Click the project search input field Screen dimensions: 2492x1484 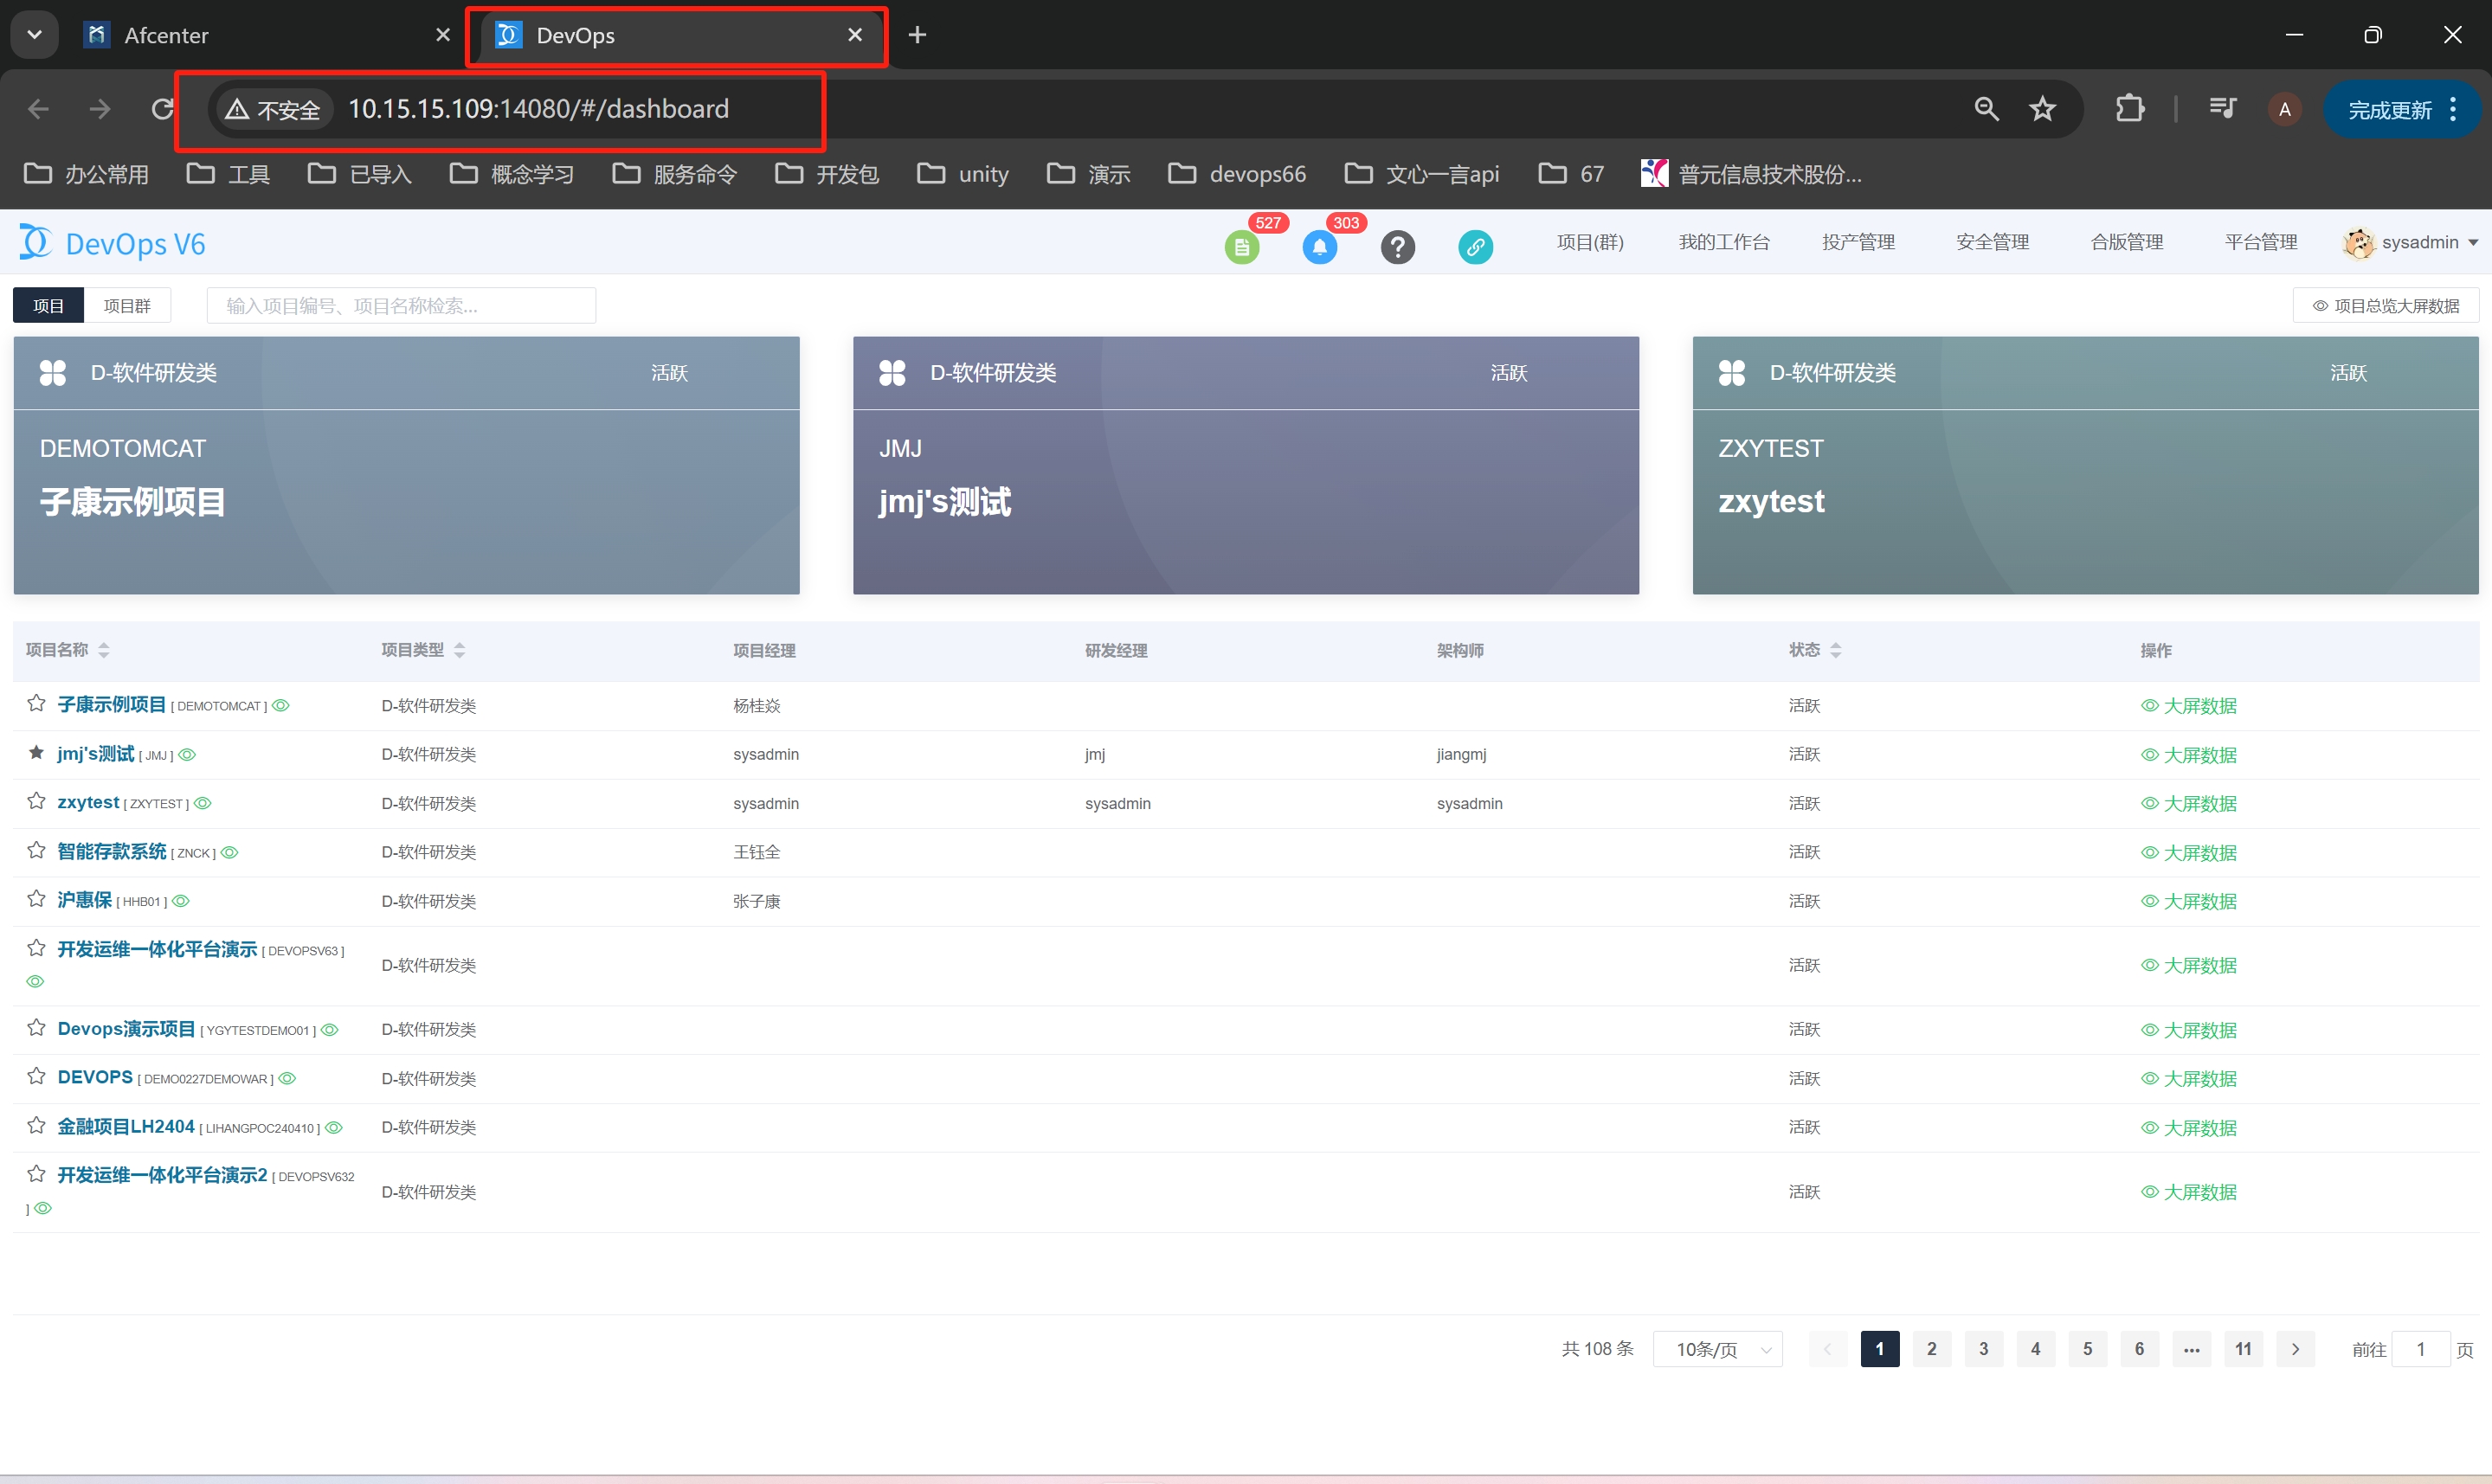[400, 305]
